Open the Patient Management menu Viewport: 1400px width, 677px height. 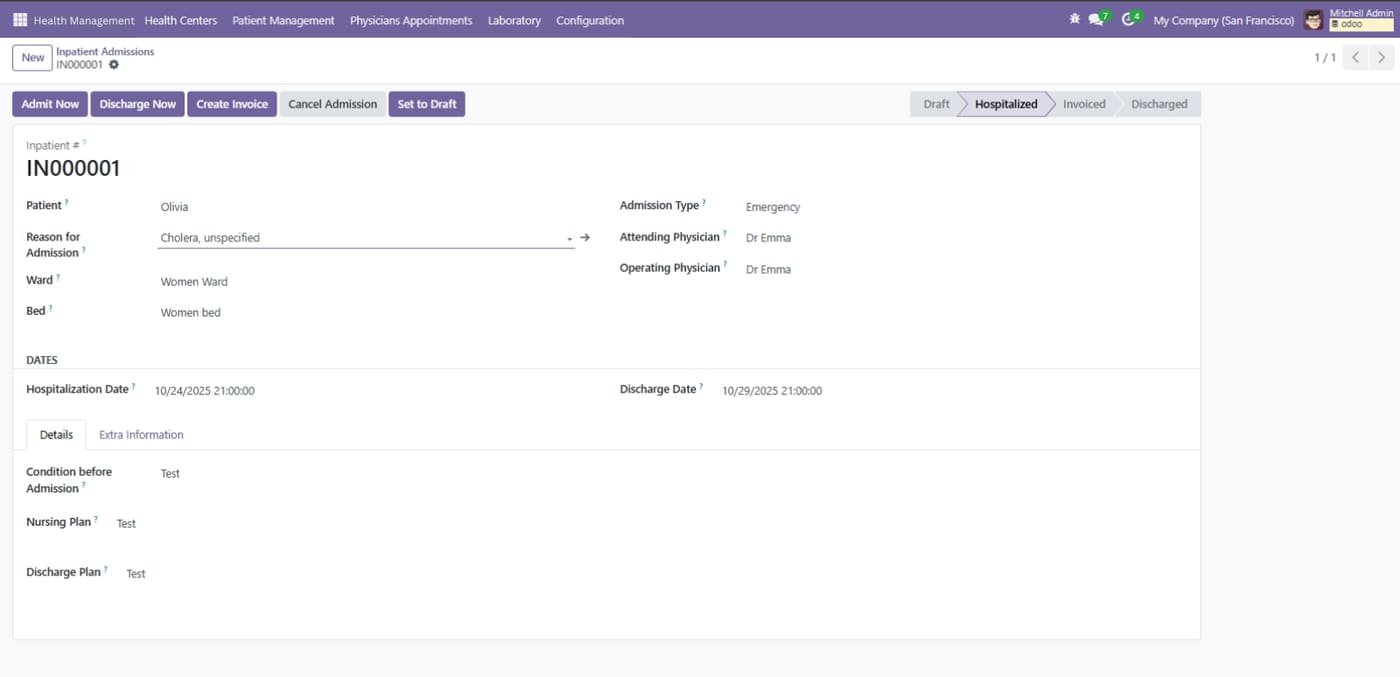pos(284,20)
